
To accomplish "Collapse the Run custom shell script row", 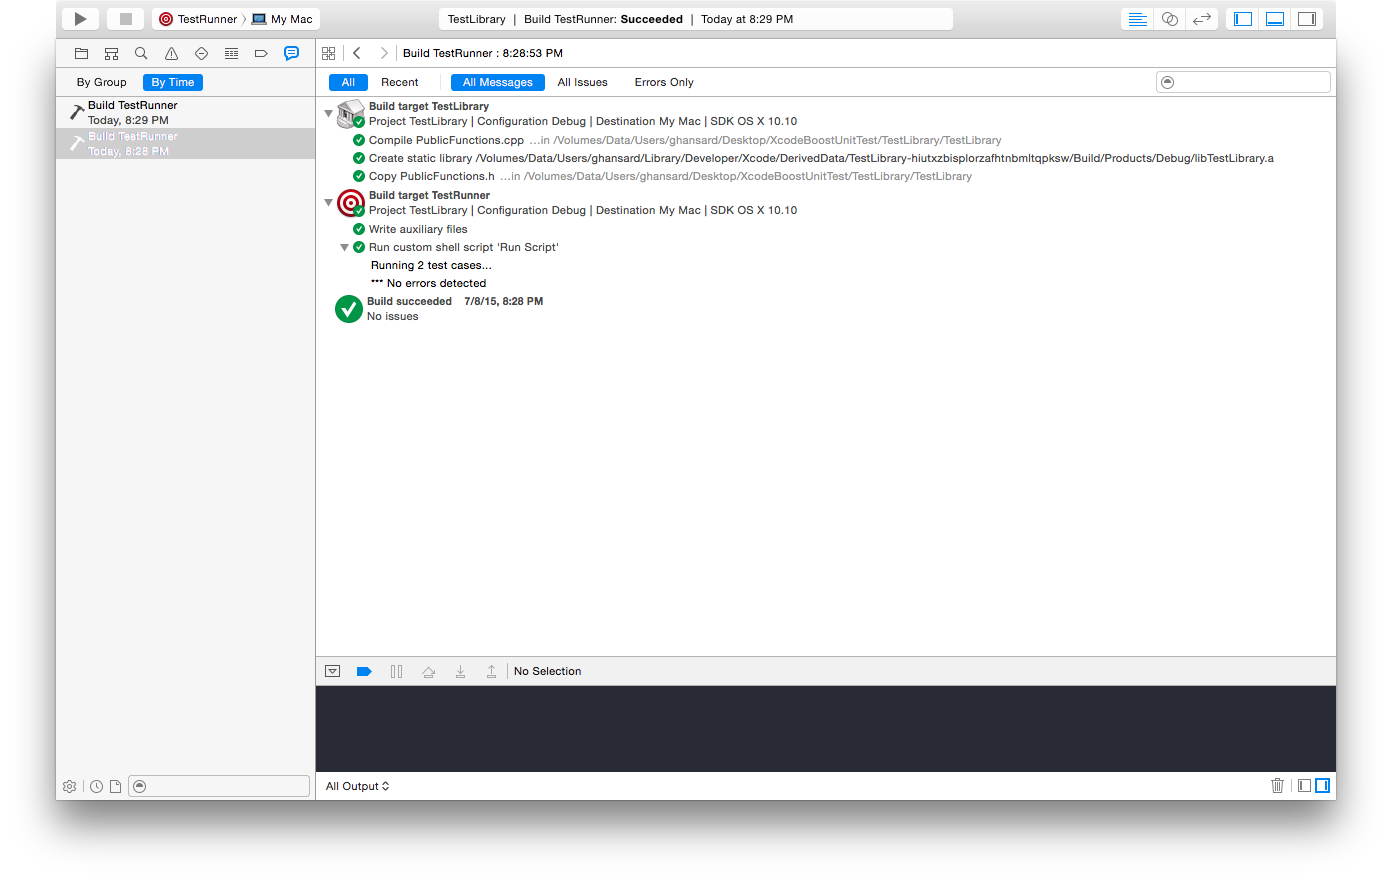I will [x=344, y=247].
